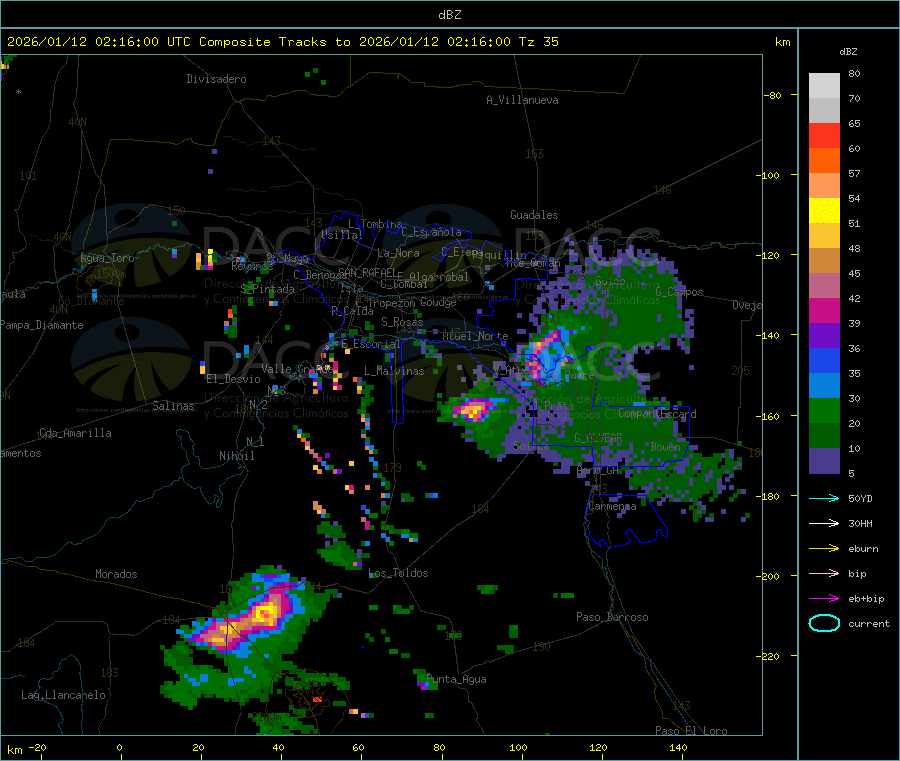Click the cyan 50YD track arrow in legend
The width and height of the screenshot is (900, 761).
coord(824,498)
